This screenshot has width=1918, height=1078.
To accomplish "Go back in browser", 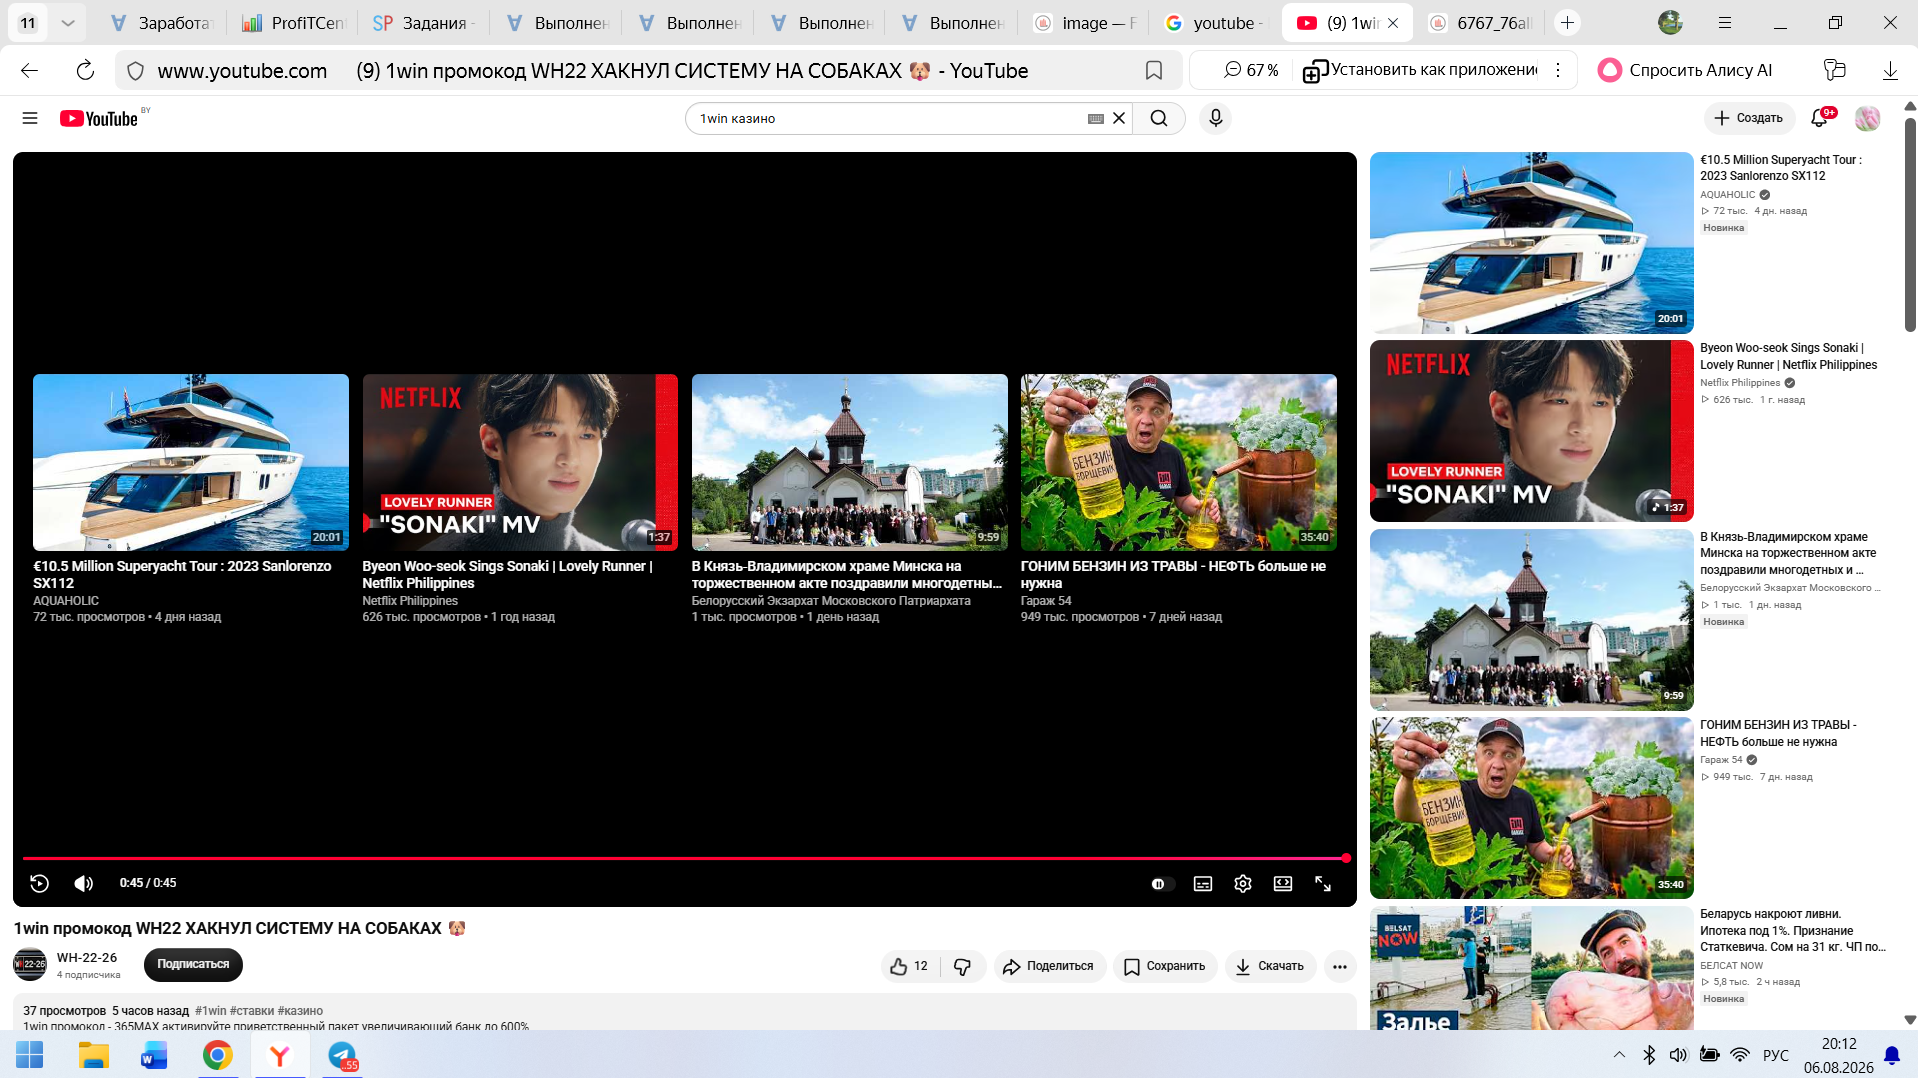I will coord(30,70).
